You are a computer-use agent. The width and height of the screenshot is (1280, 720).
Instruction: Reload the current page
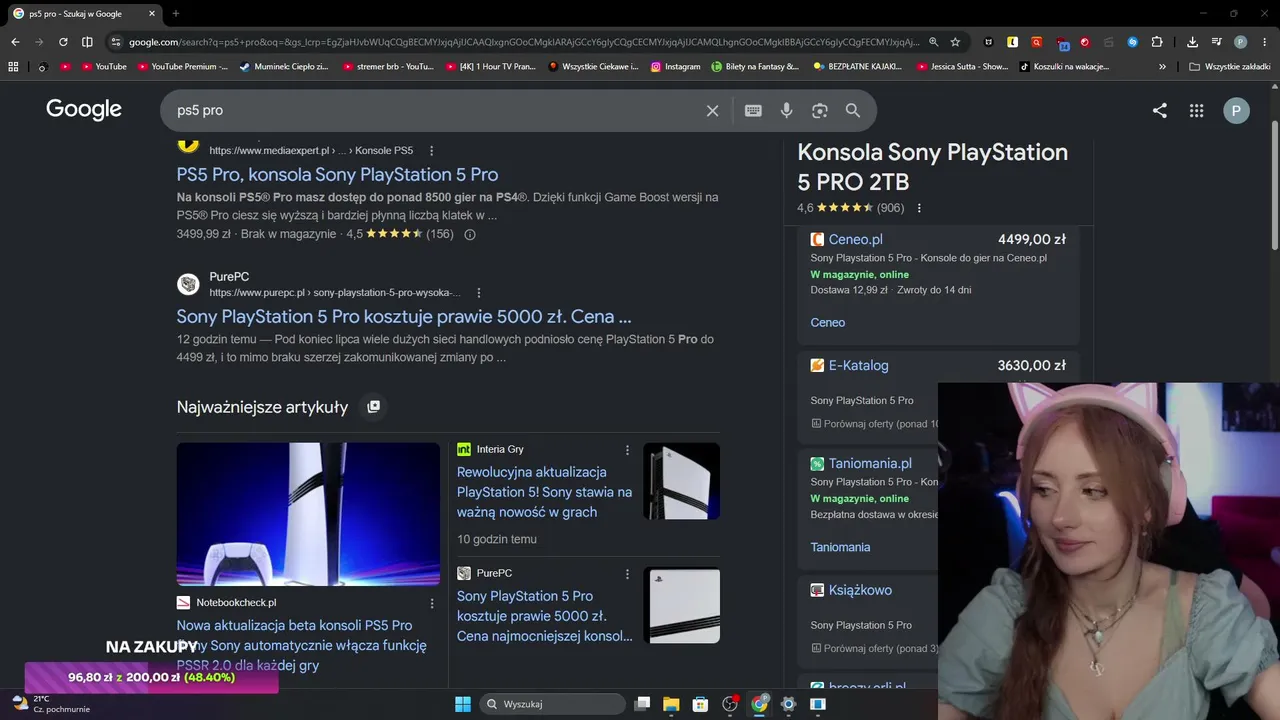coord(63,42)
